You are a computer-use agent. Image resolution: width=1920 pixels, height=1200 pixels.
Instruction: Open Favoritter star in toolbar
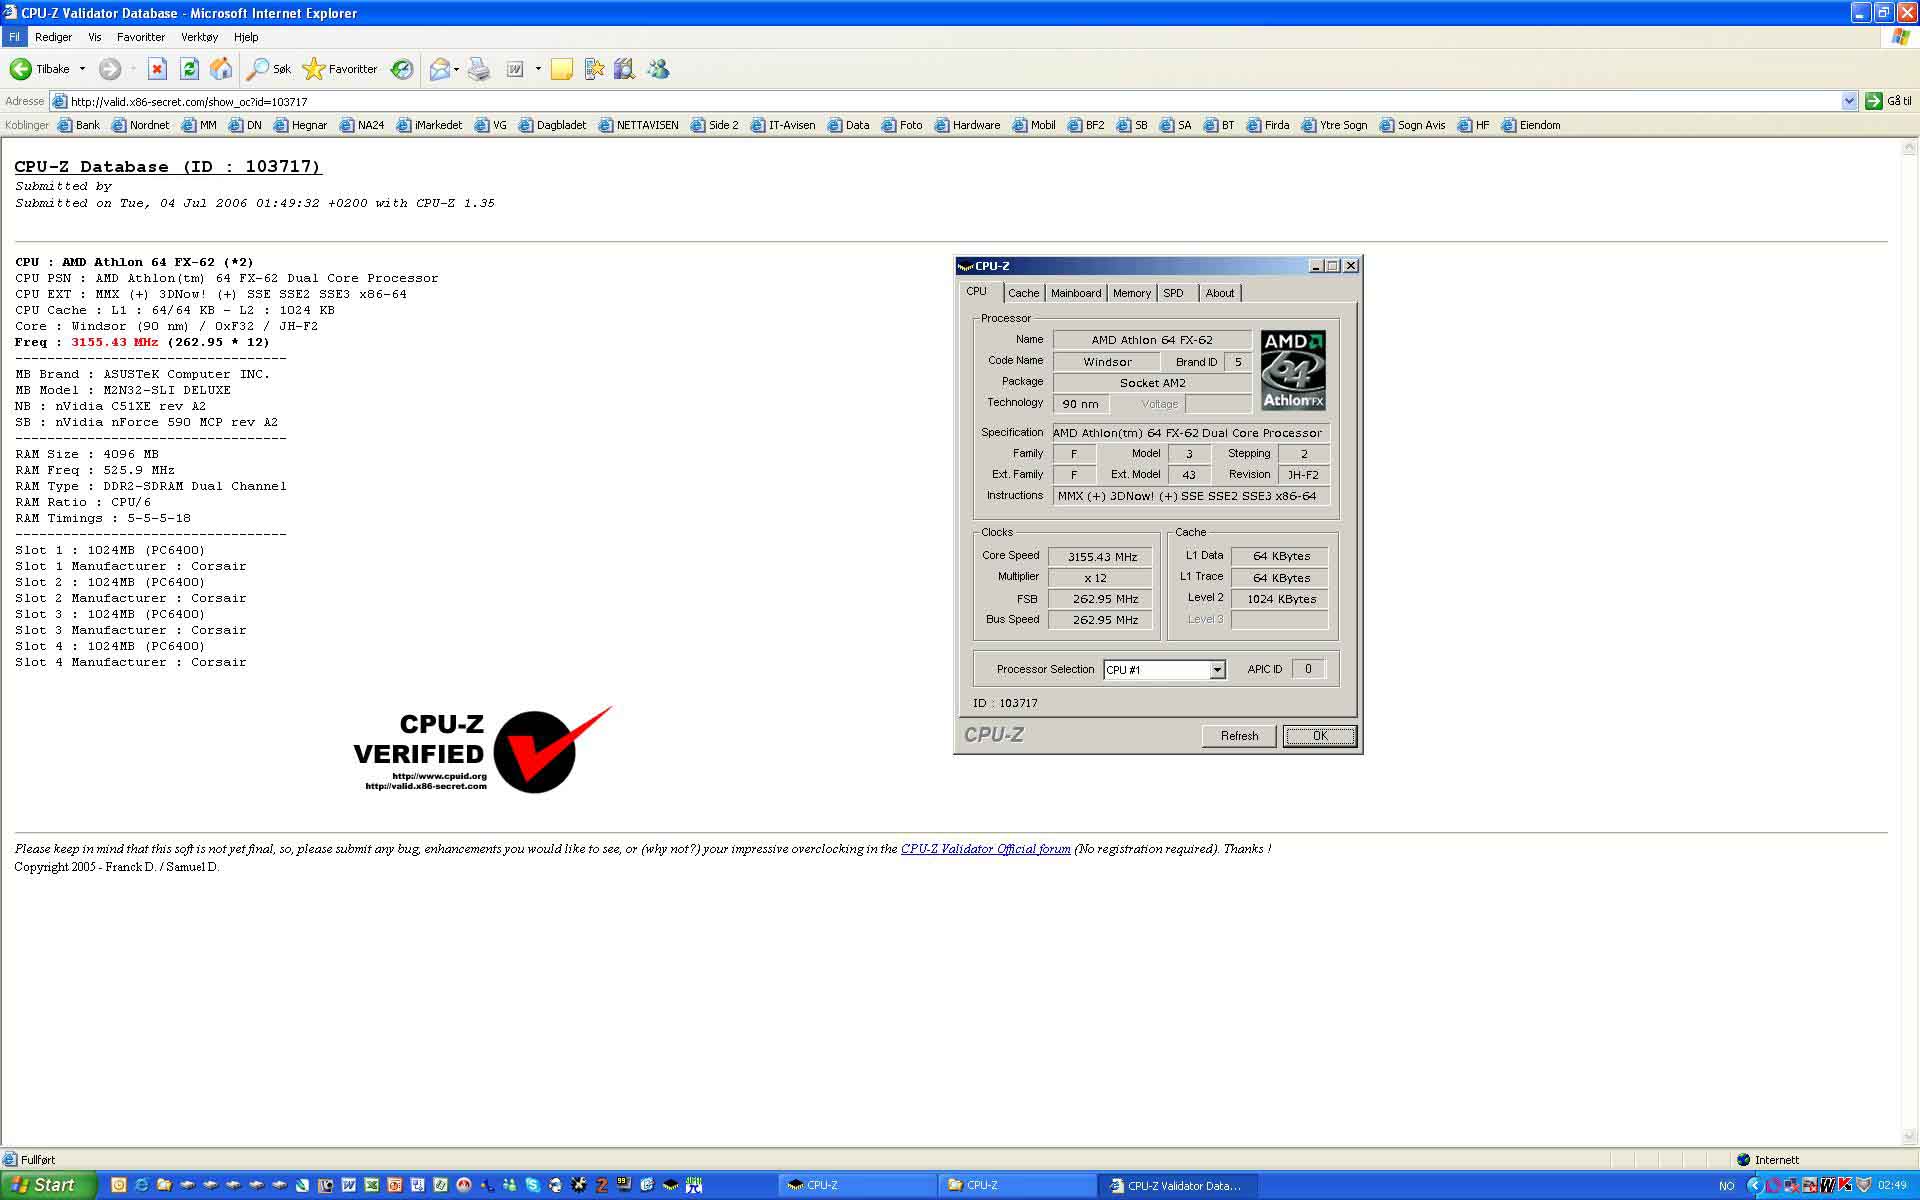[340, 69]
